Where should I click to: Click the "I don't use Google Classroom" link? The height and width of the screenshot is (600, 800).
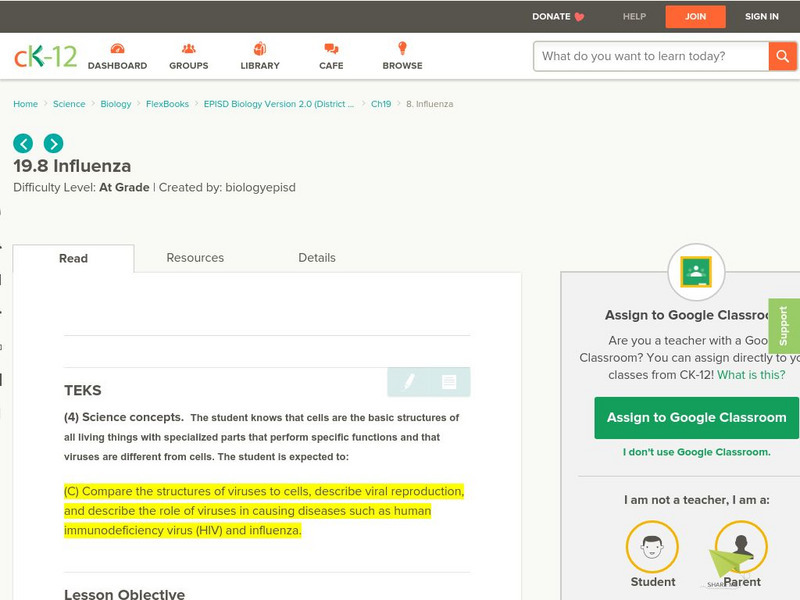point(696,452)
